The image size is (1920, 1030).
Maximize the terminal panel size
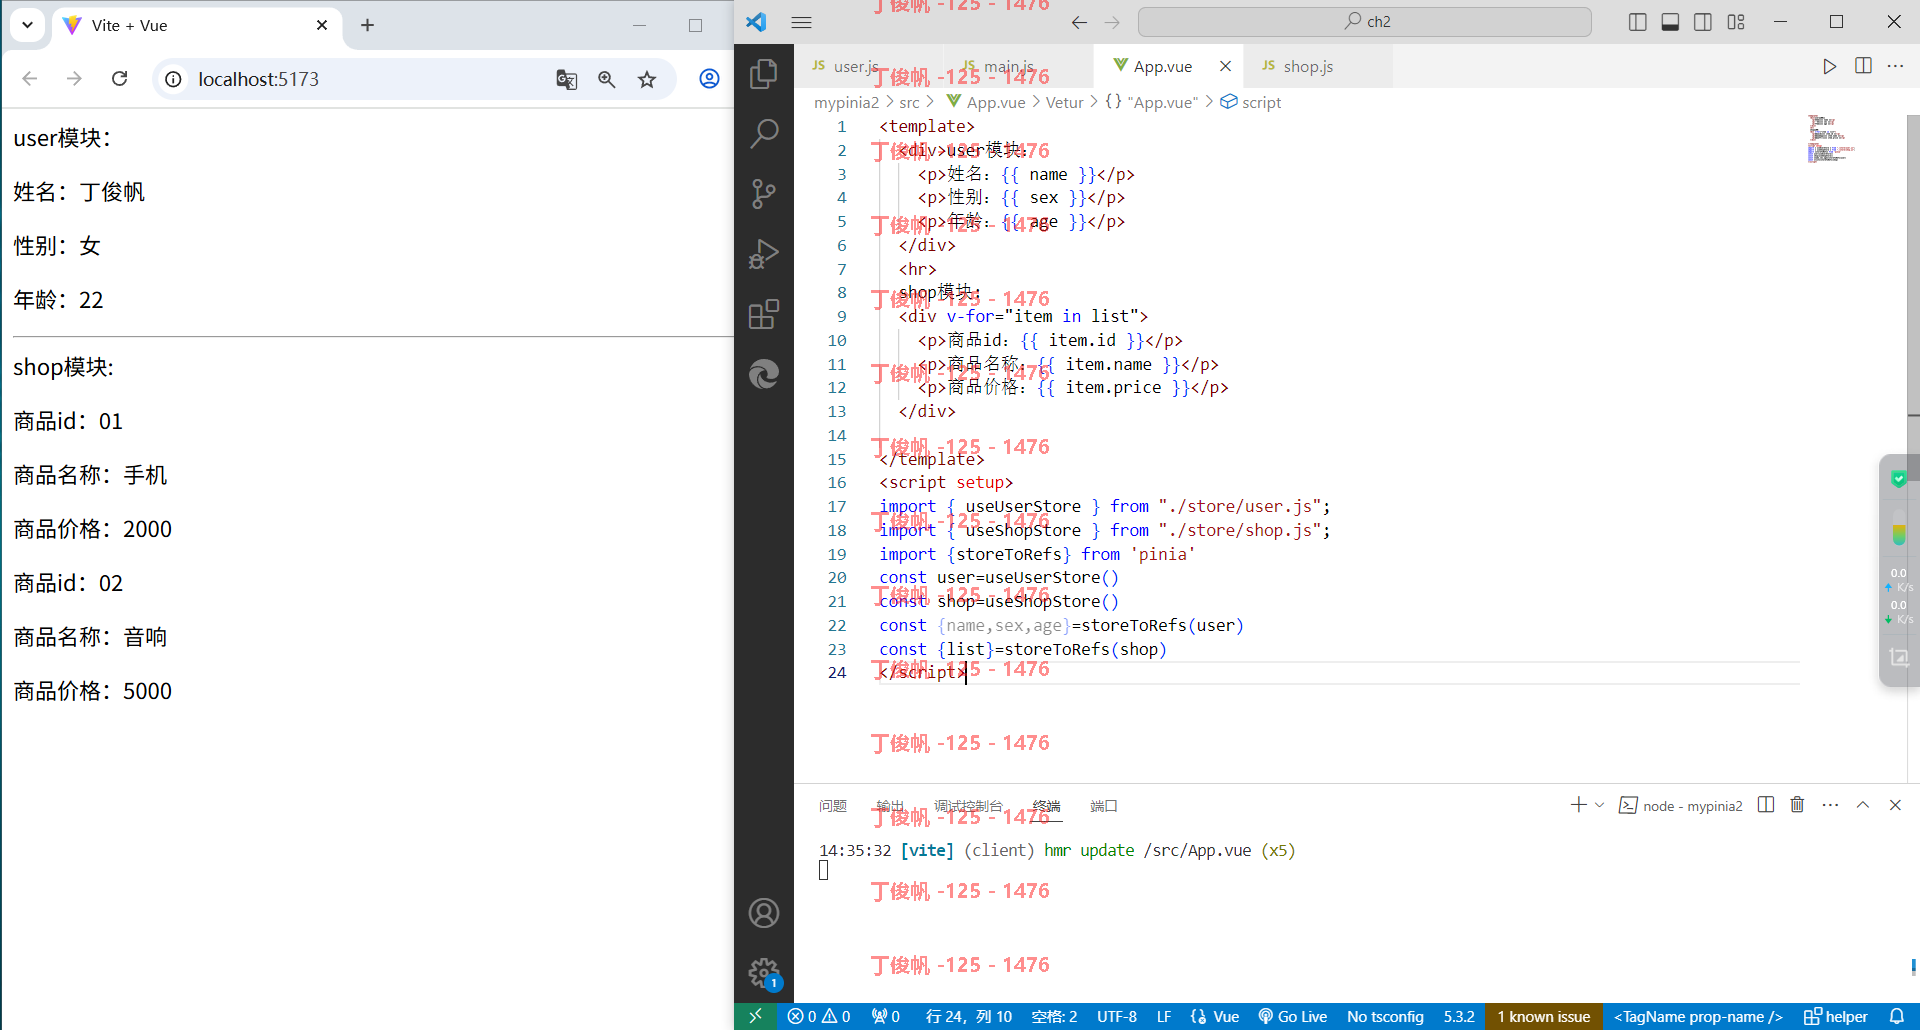click(x=1863, y=805)
